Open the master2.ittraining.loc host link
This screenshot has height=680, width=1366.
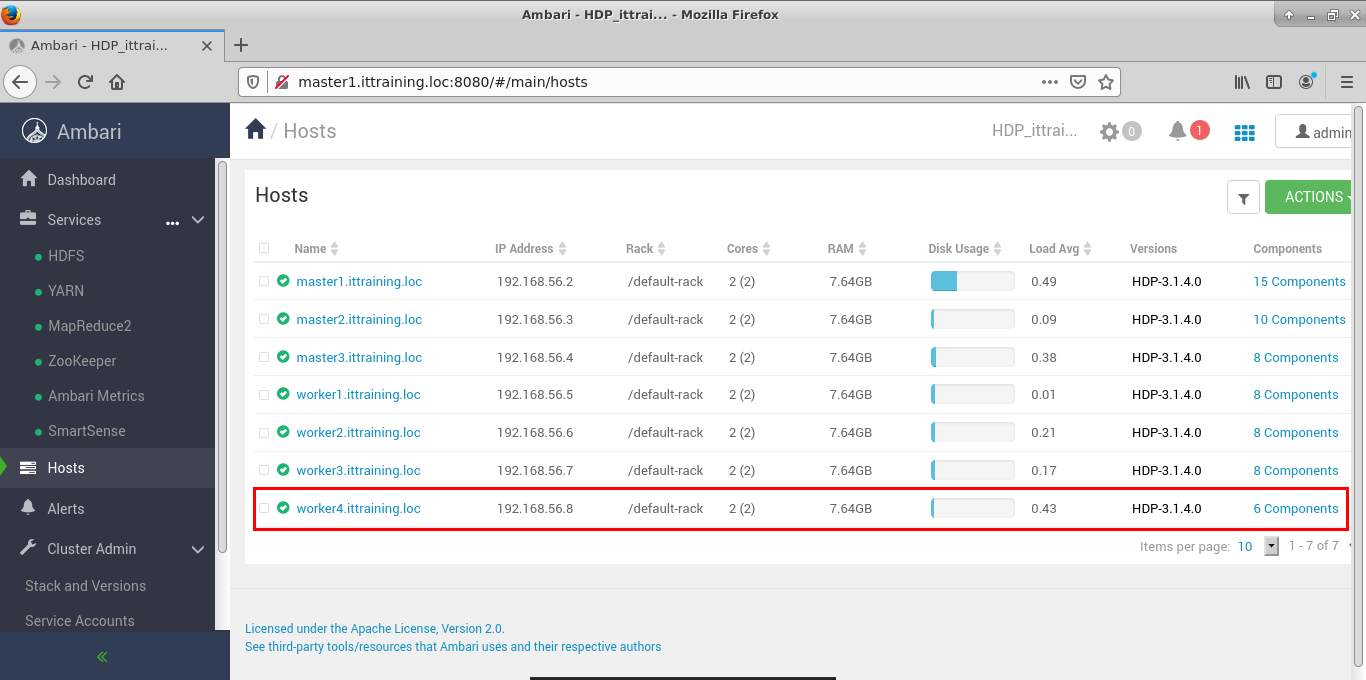pyautogui.click(x=359, y=320)
